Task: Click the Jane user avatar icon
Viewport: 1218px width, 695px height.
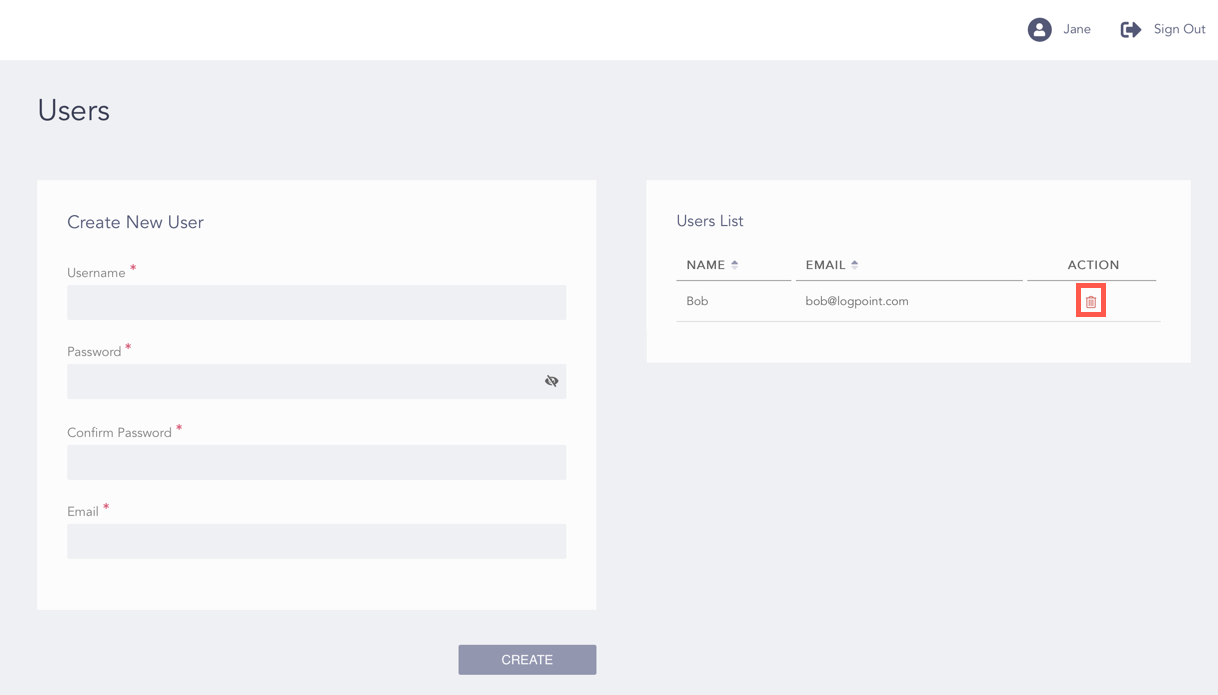Action: point(1039,30)
